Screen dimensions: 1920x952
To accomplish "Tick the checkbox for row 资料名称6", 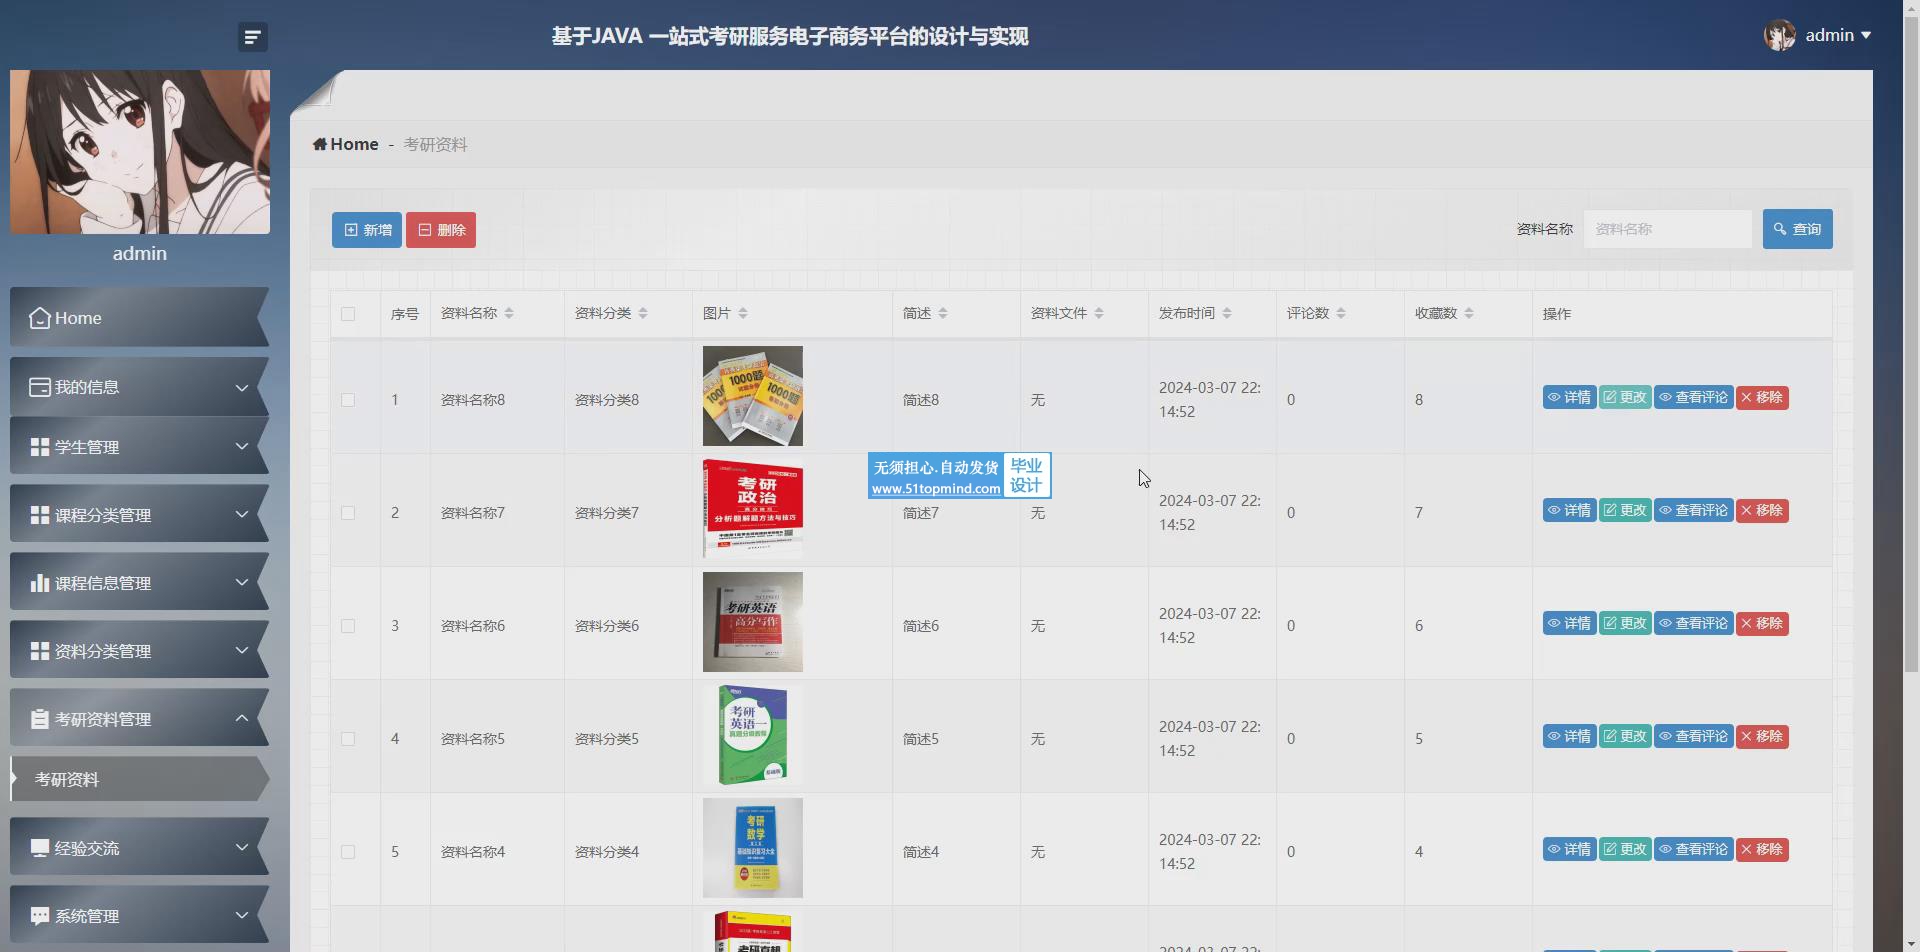I will (x=348, y=626).
